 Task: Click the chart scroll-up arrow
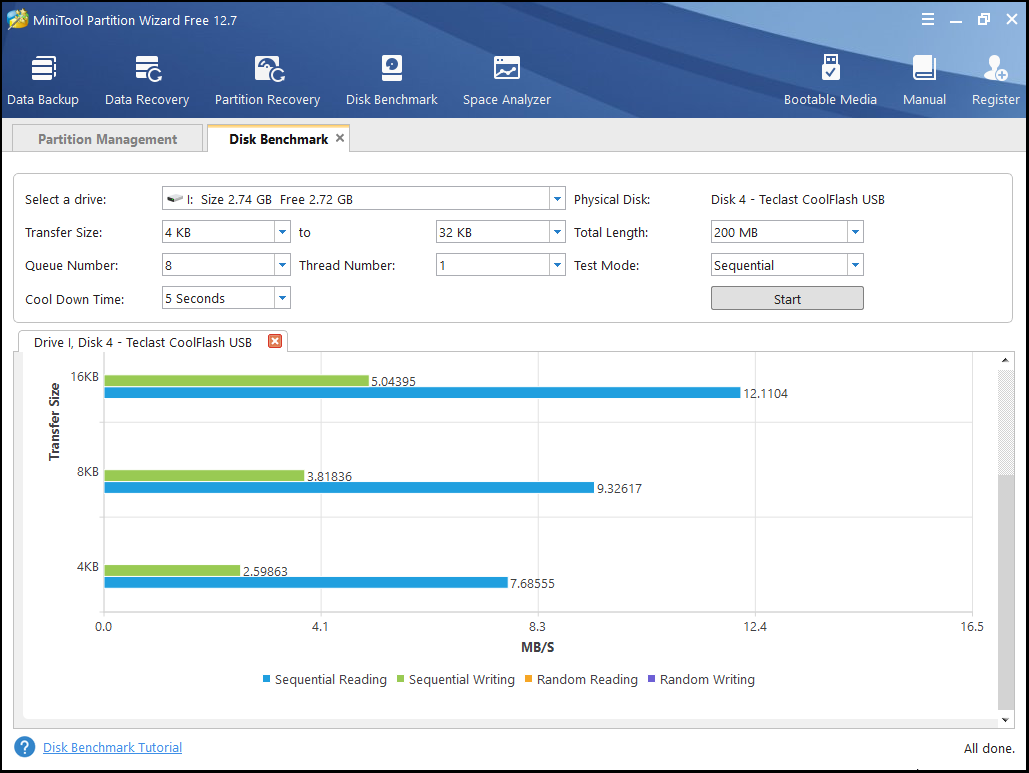pos(1005,360)
